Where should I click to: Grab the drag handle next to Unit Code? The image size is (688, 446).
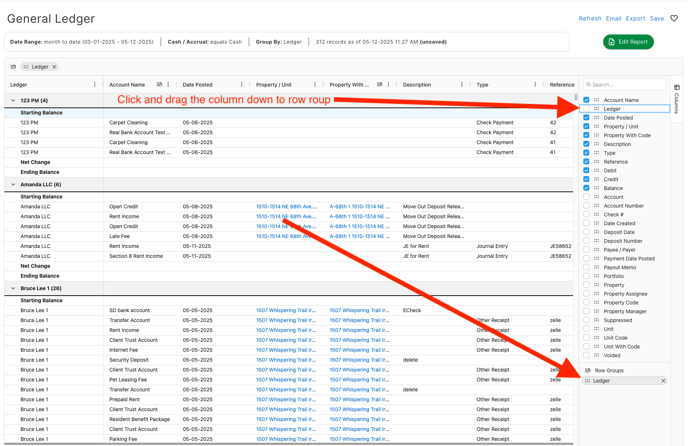pyautogui.click(x=596, y=338)
